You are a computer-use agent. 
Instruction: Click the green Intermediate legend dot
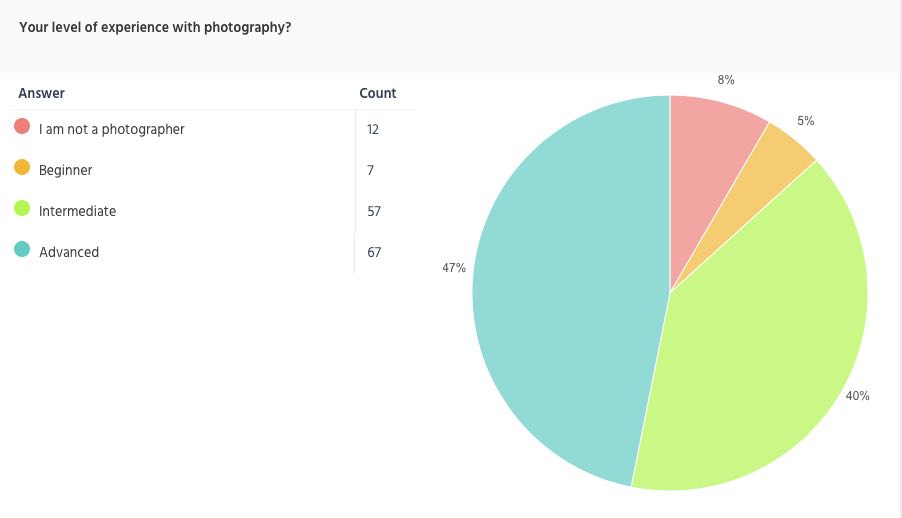[22, 208]
